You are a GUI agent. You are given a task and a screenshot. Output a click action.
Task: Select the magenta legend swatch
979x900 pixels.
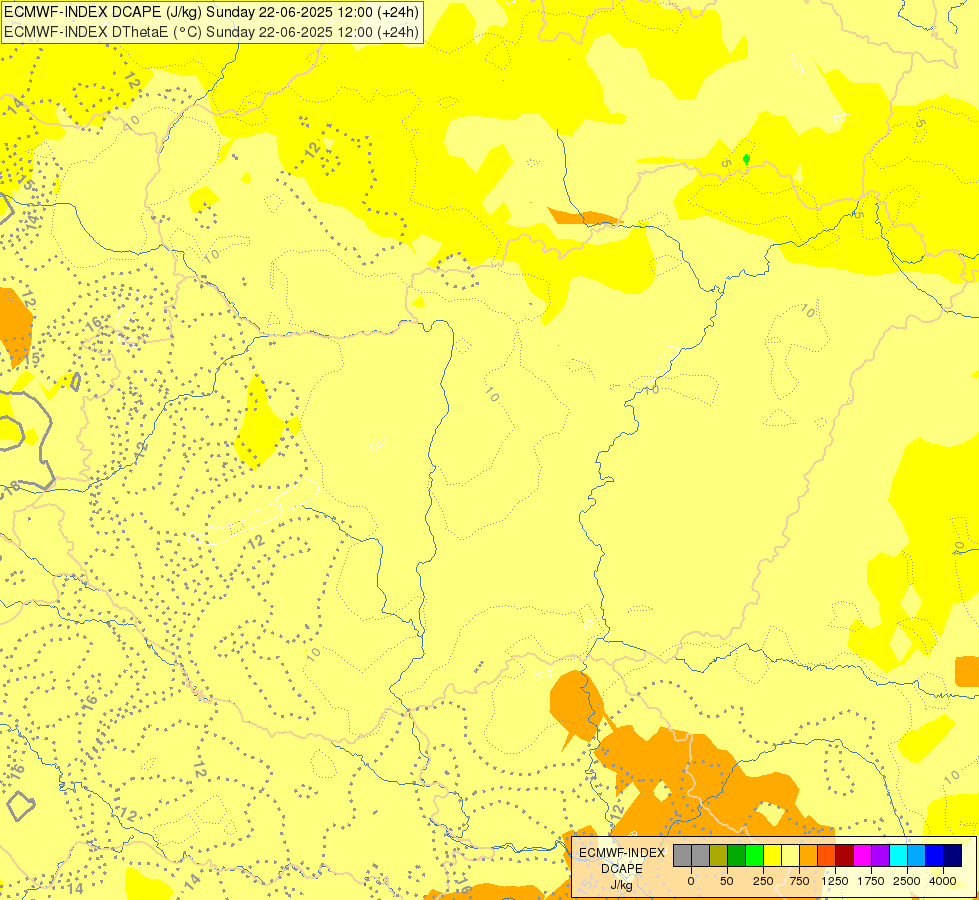[x=863, y=856]
